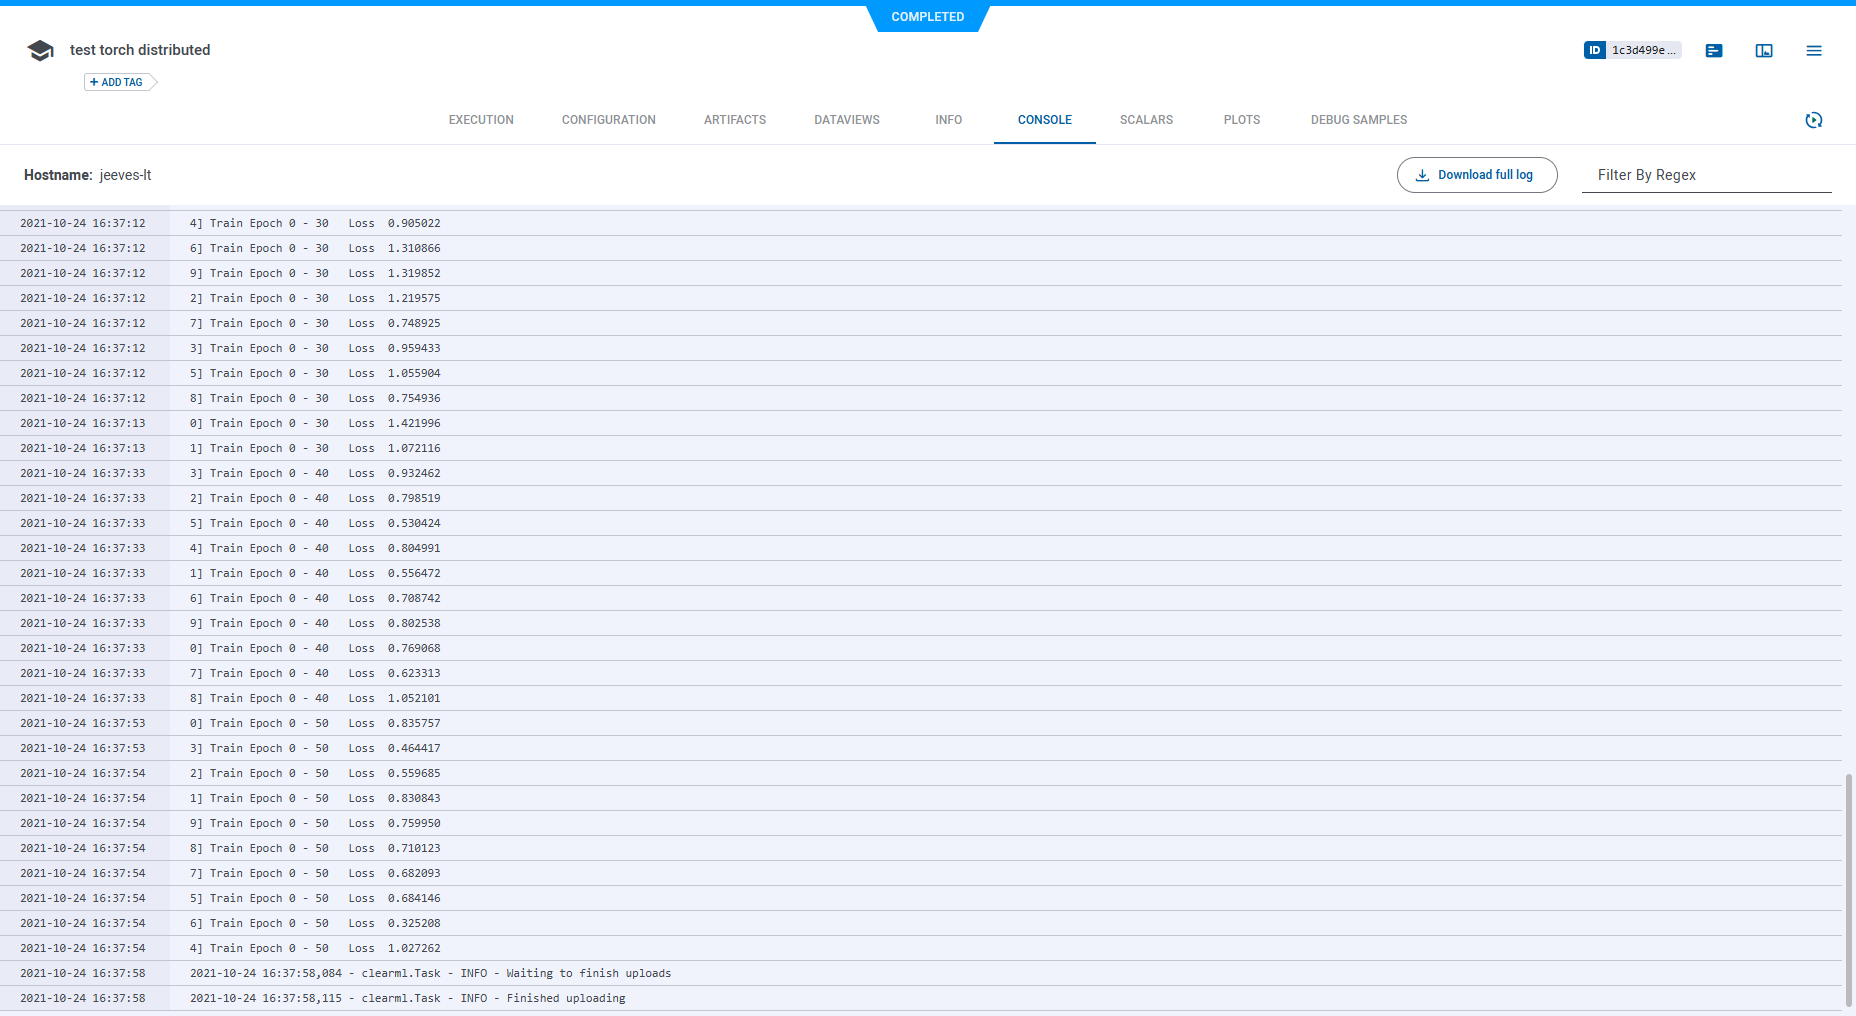
Task: Open the DEBUG SAMPLES tab
Action: [1358, 120]
